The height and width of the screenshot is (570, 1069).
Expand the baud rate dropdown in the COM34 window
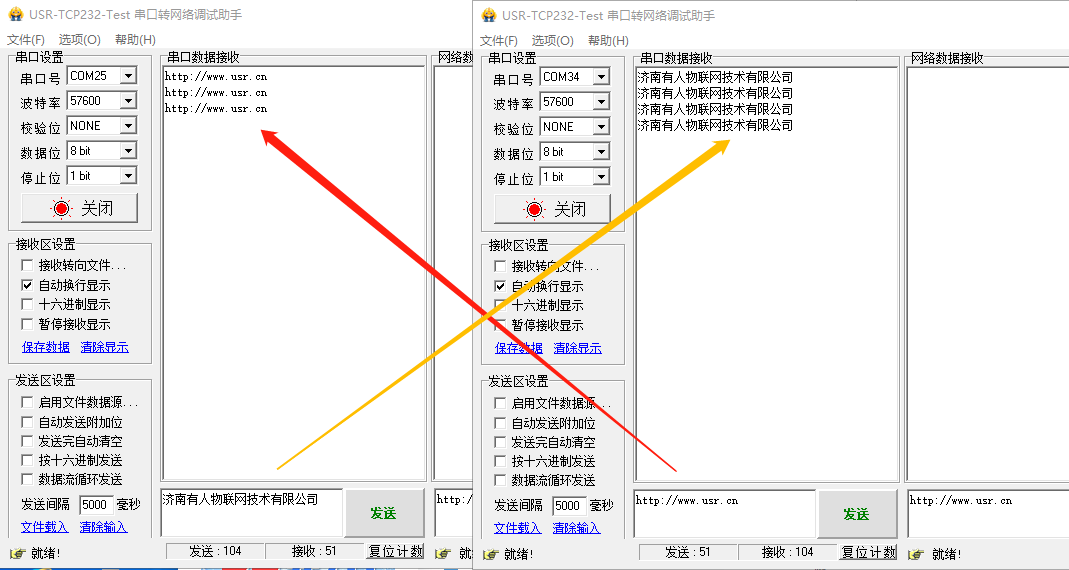coord(600,102)
